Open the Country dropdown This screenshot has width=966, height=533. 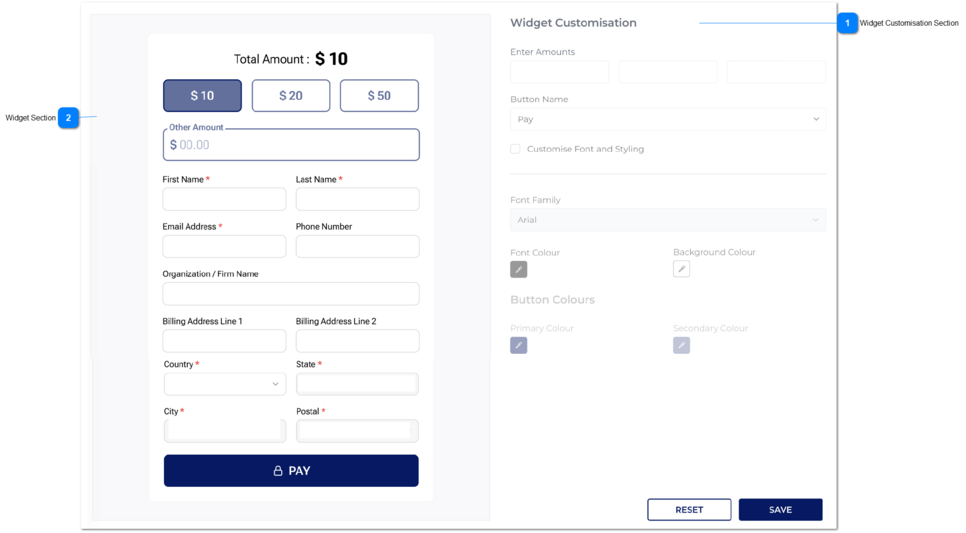[x=225, y=384]
